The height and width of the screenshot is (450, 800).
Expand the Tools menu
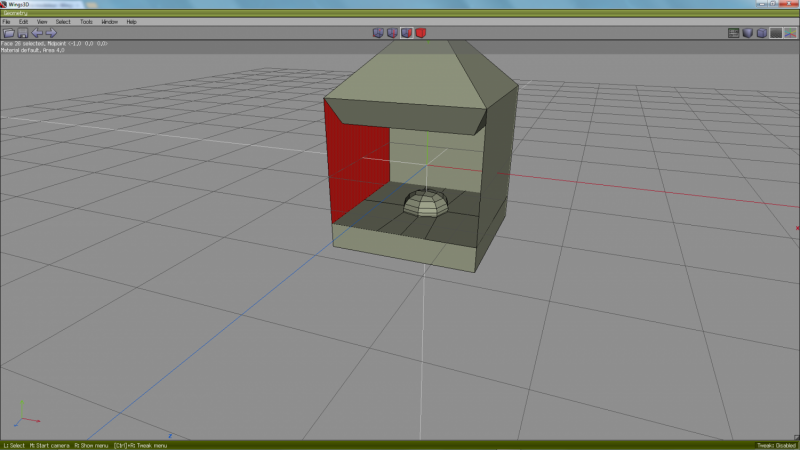pos(86,21)
